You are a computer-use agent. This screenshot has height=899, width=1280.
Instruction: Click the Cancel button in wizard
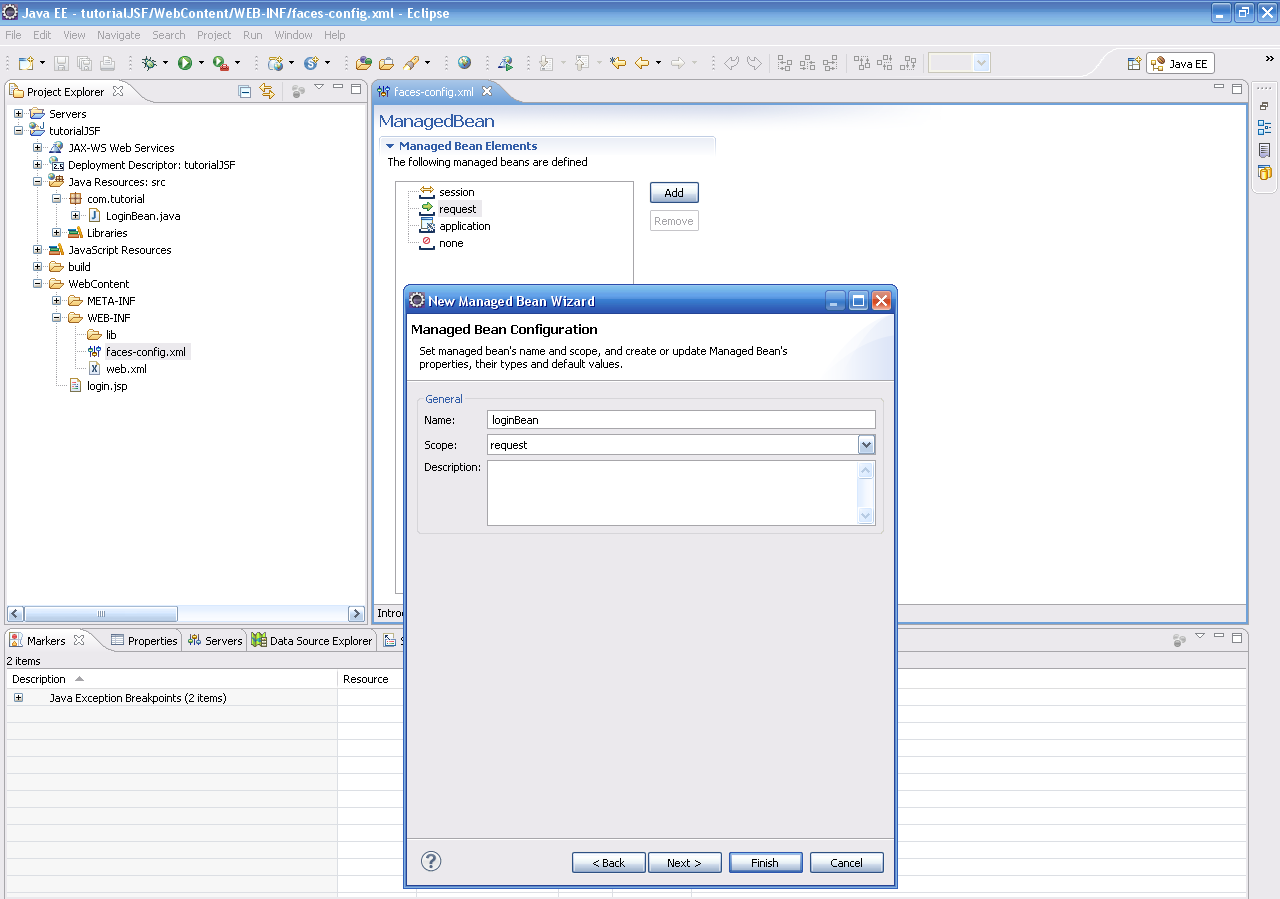[846, 863]
